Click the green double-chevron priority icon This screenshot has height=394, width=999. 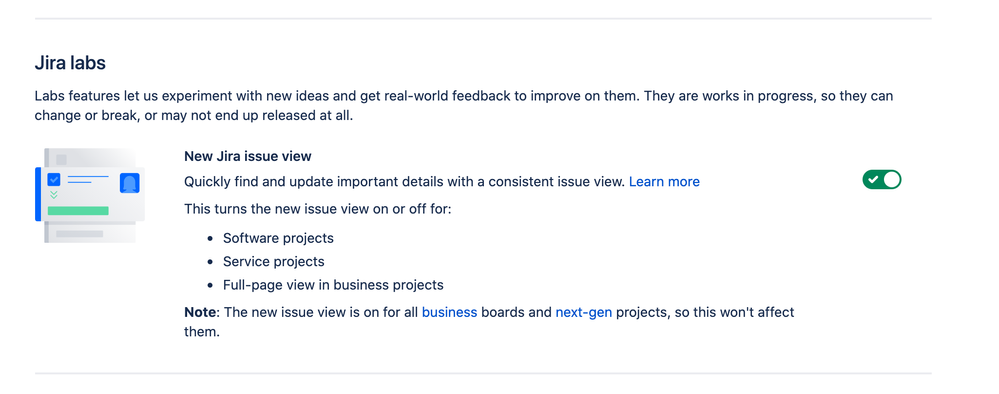[54, 194]
